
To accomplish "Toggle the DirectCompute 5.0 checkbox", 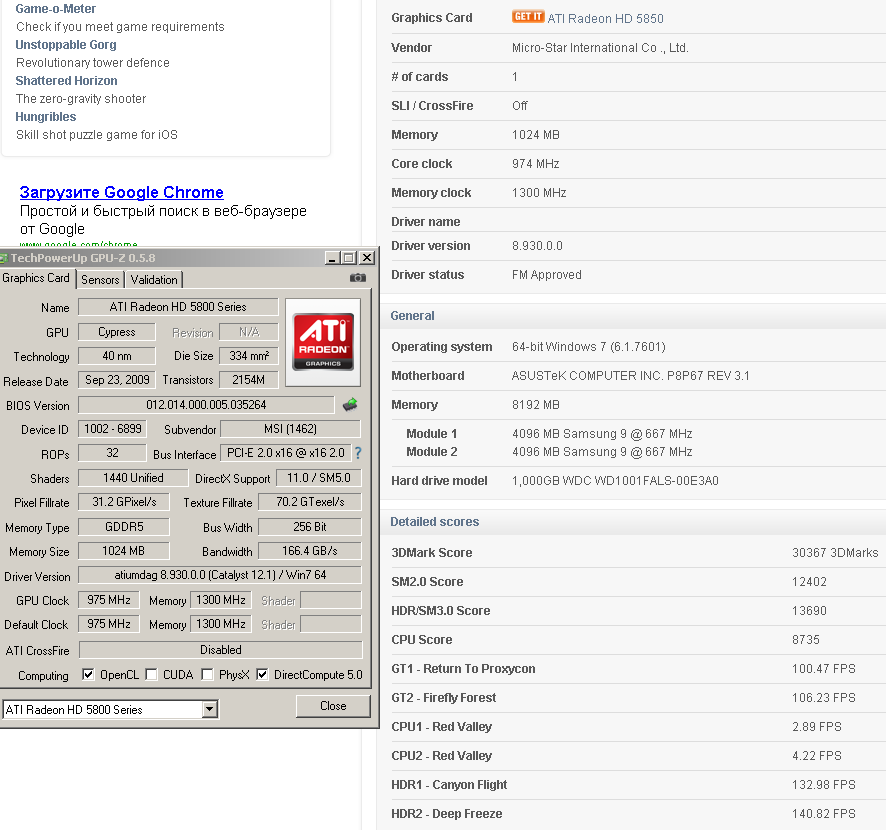I will coord(262,674).
